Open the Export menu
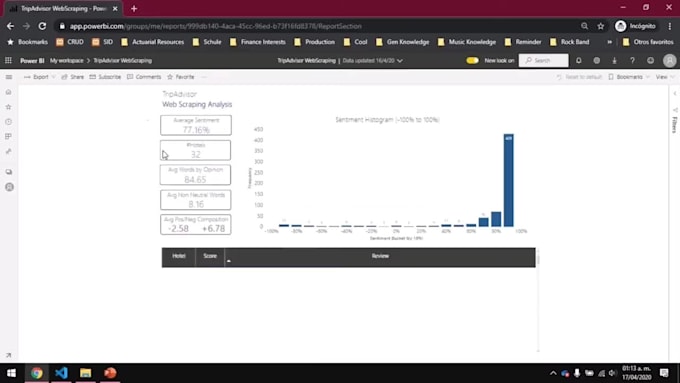Image resolution: width=680 pixels, height=383 pixels. click(39, 77)
